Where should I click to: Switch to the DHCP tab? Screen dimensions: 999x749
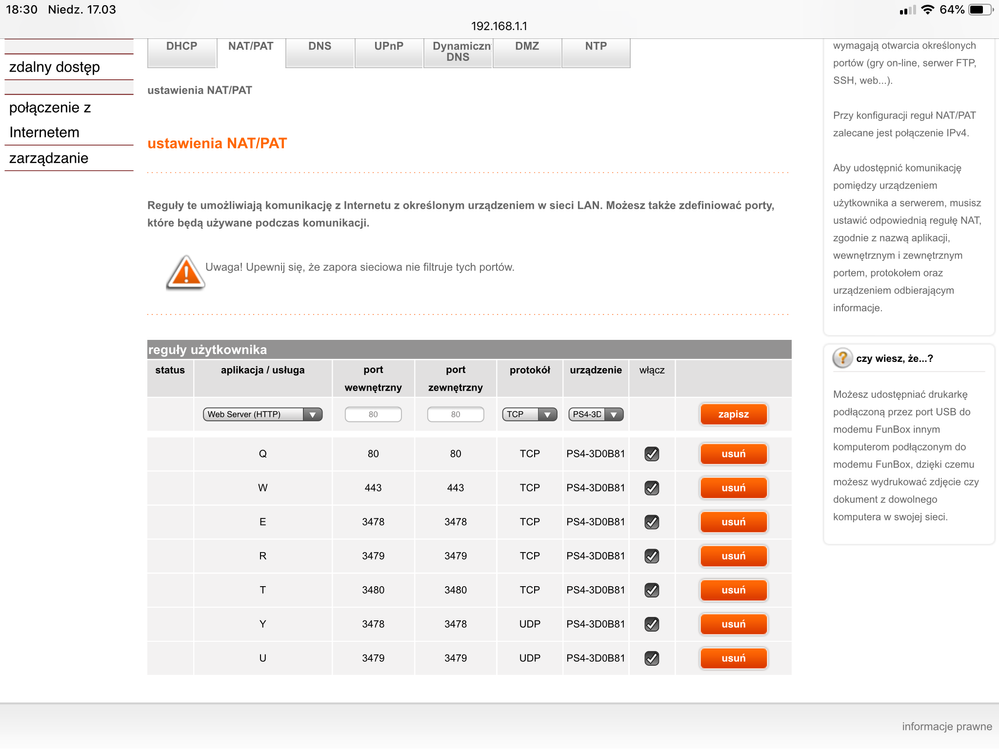pyautogui.click(x=182, y=47)
